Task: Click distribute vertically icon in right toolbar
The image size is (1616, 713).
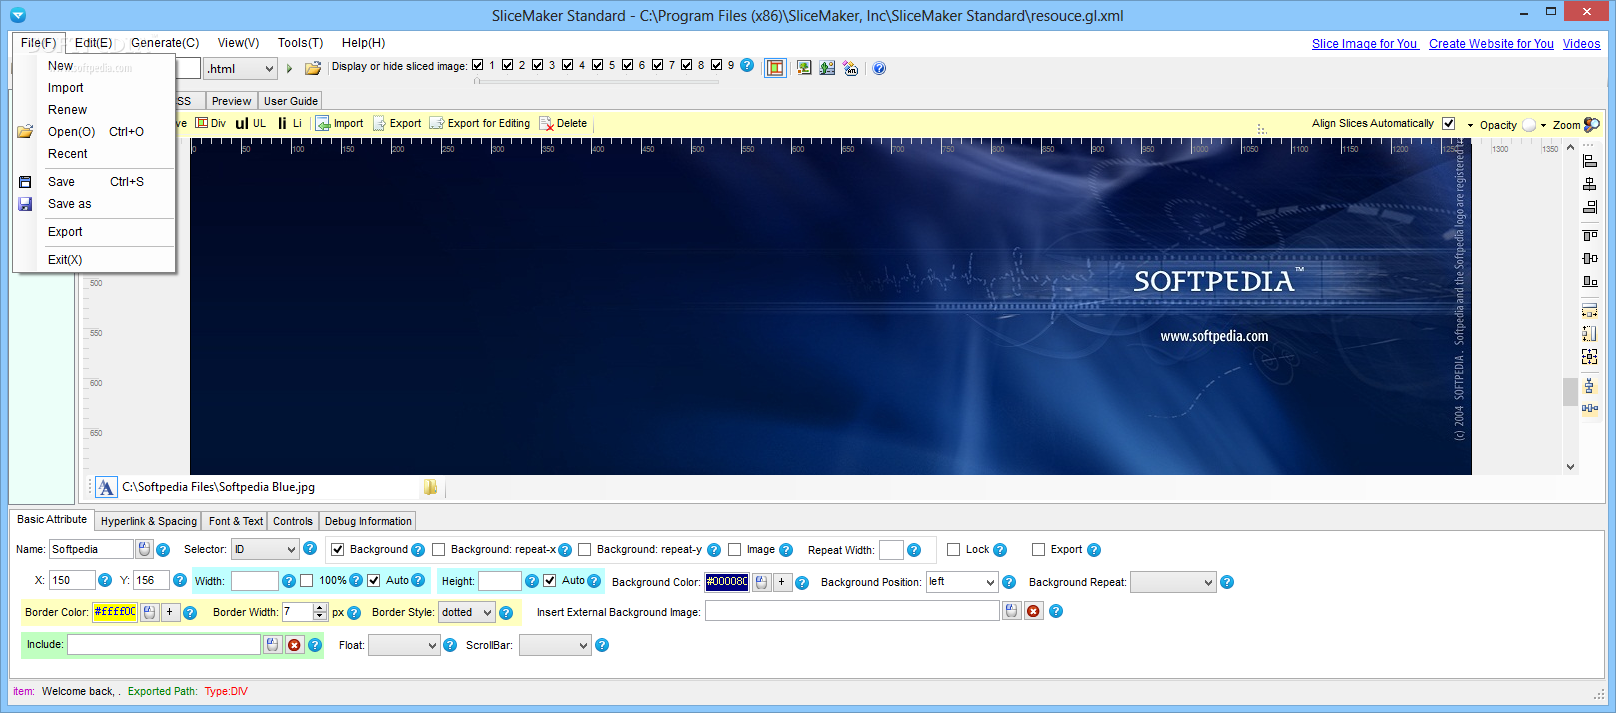Action: pyautogui.click(x=1590, y=385)
